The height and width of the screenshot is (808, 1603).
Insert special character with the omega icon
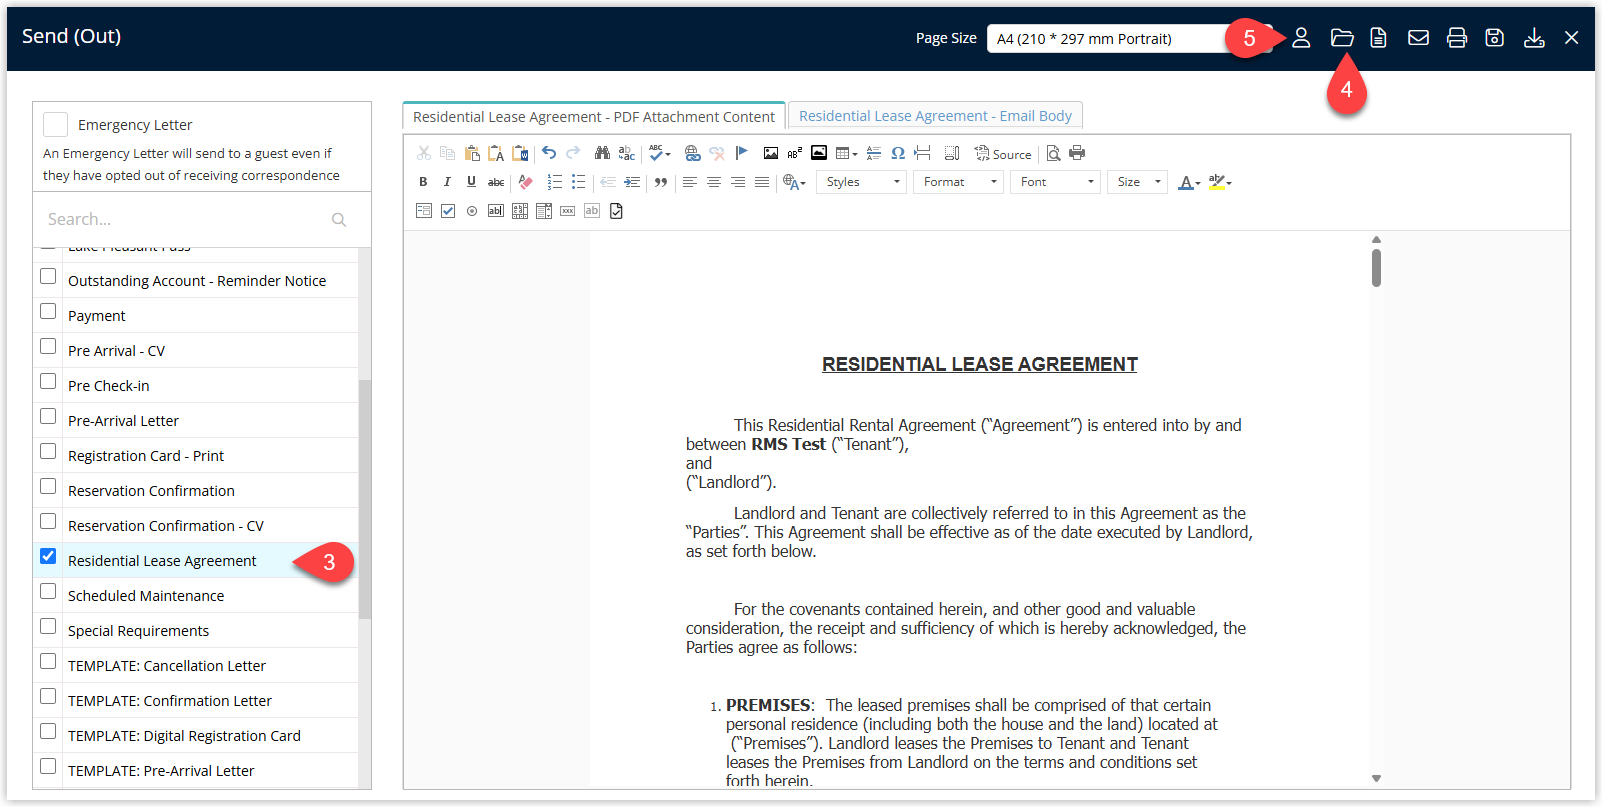click(x=898, y=153)
